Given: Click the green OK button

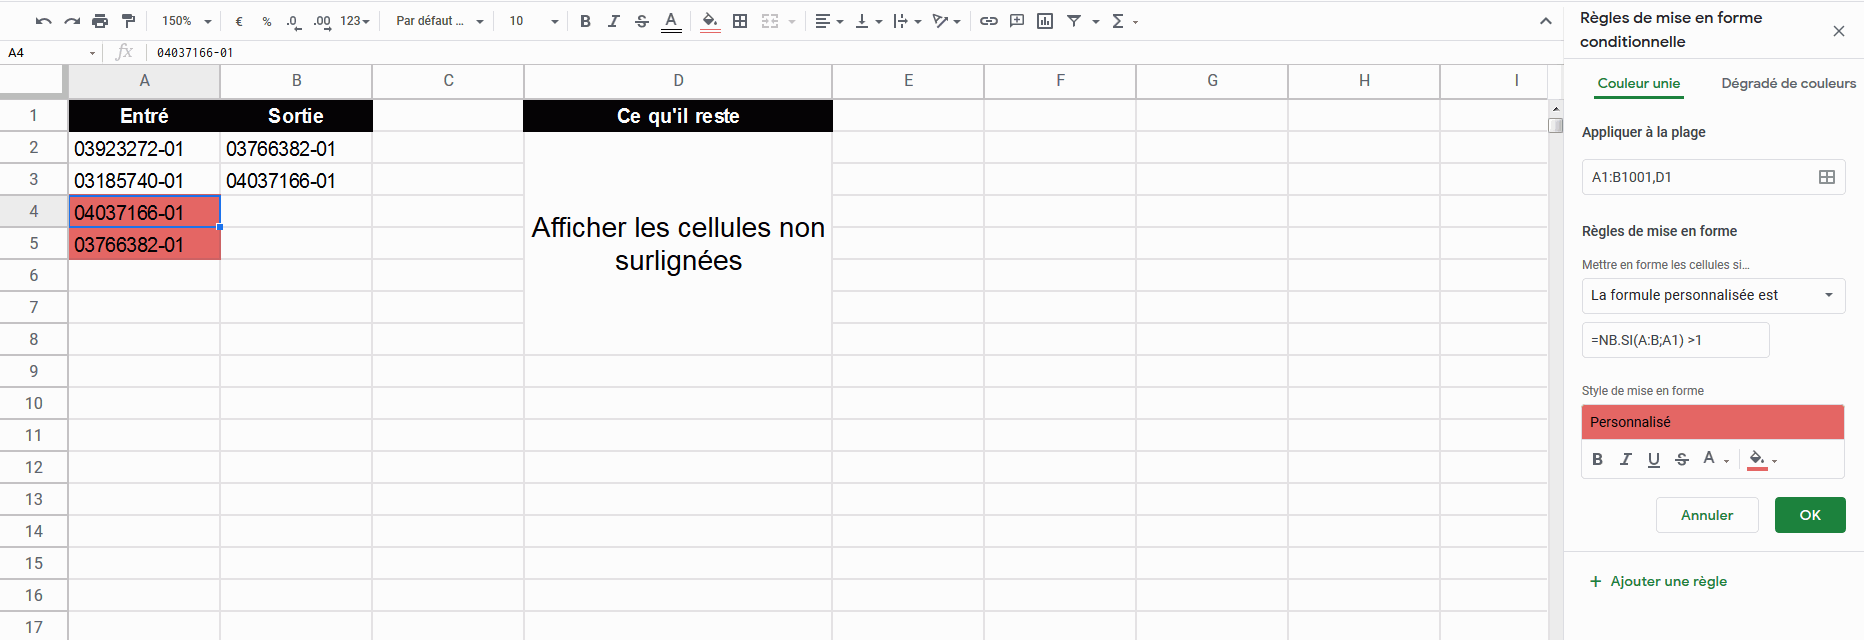Looking at the screenshot, I should [x=1810, y=515].
